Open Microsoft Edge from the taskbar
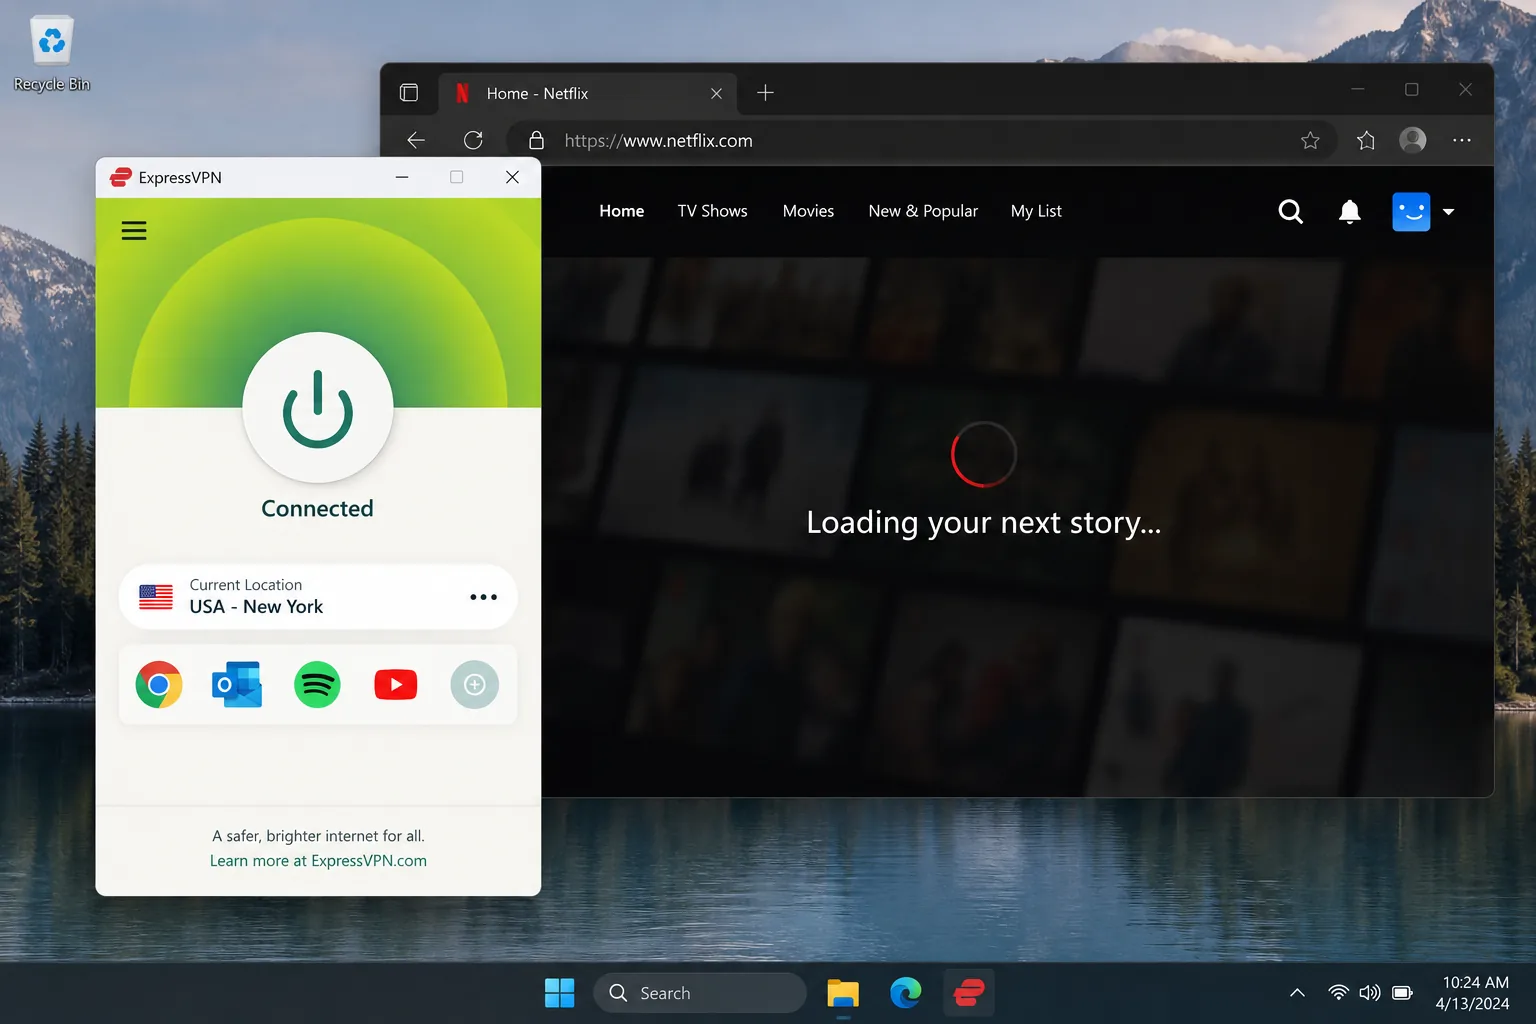The height and width of the screenshot is (1024, 1536). (906, 993)
